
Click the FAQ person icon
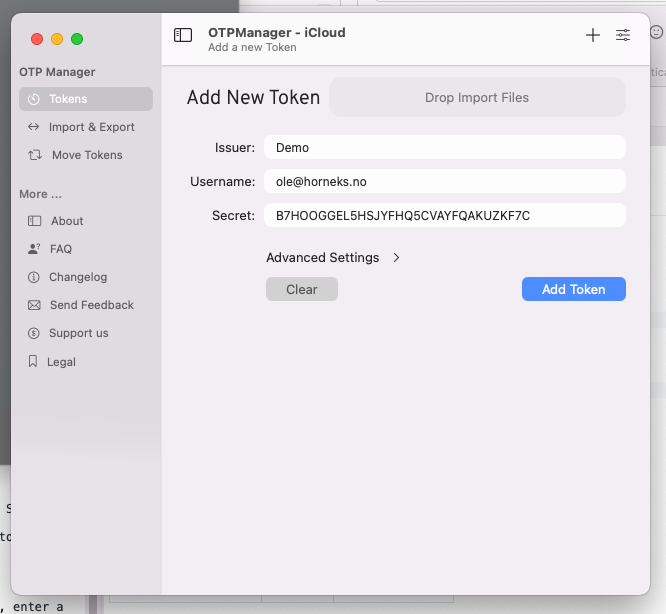[x=34, y=249]
